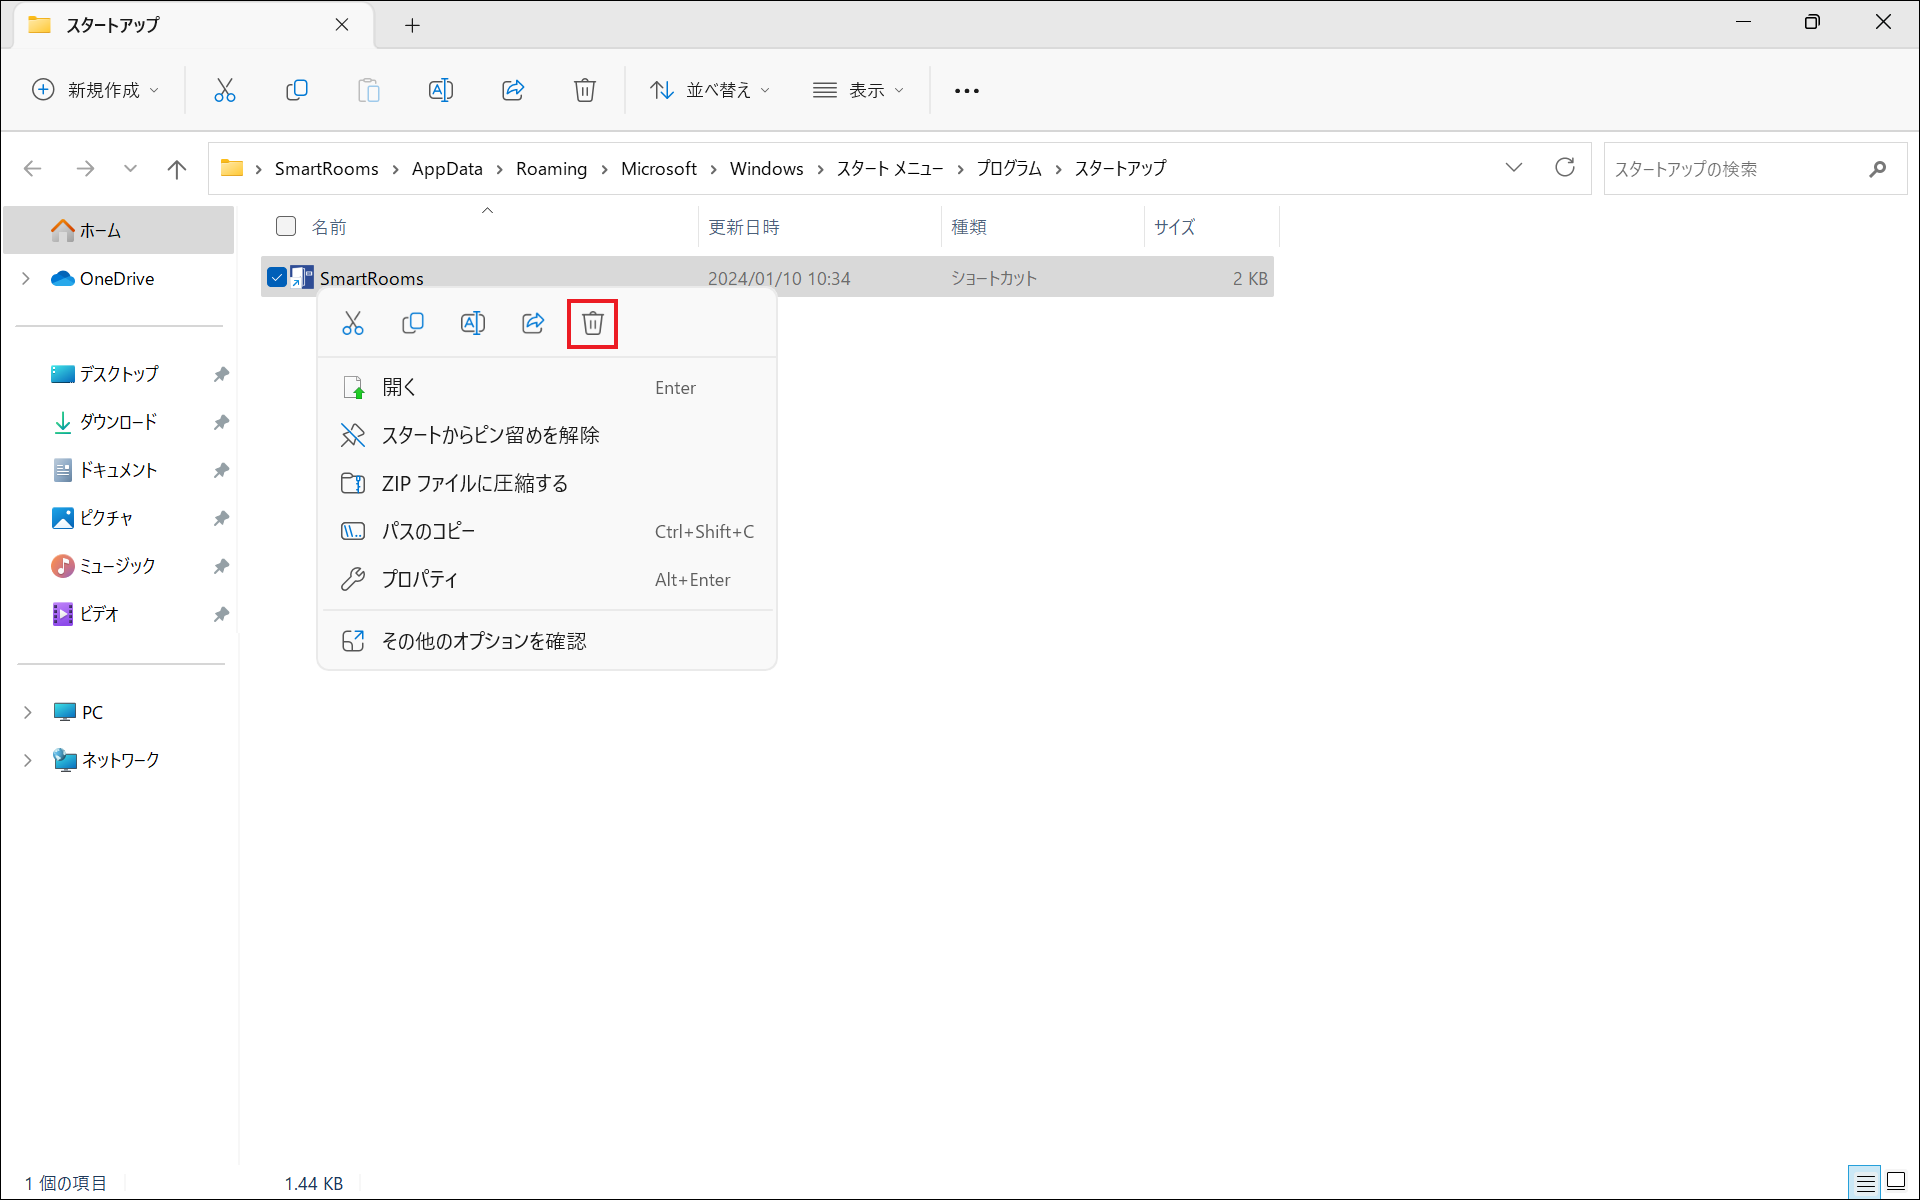The image size is (1920, 1200).
Task: Click the refresh button beside address bar
Action: (x=1565, y=168)
